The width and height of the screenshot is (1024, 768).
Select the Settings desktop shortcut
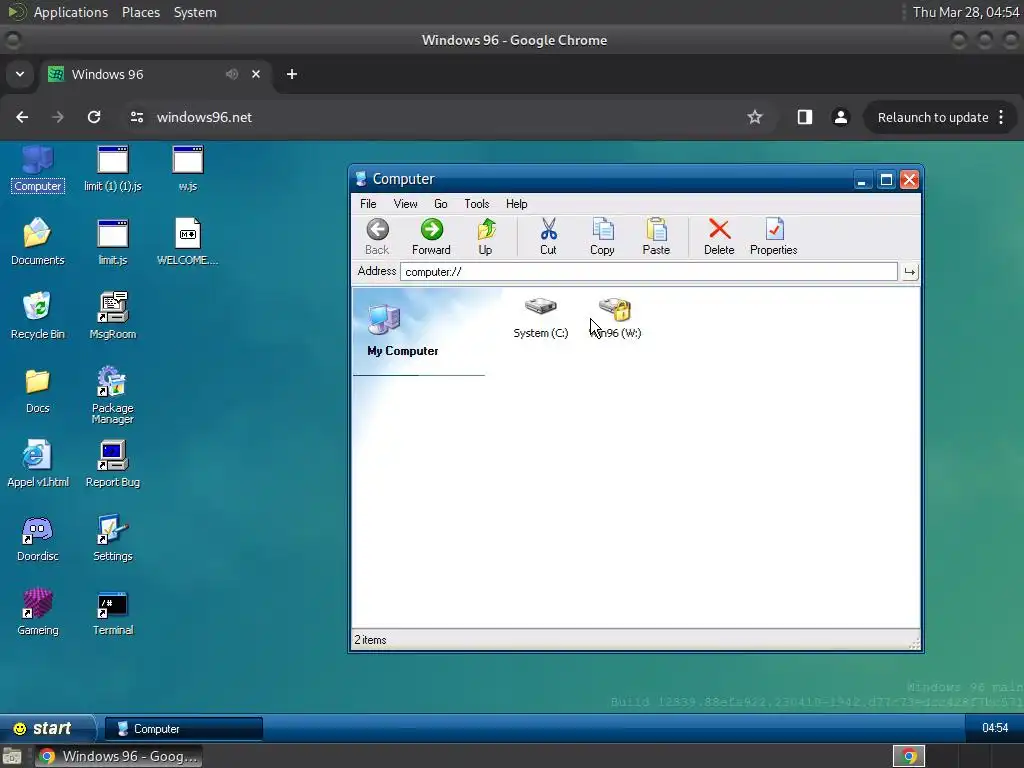(113, 539)
